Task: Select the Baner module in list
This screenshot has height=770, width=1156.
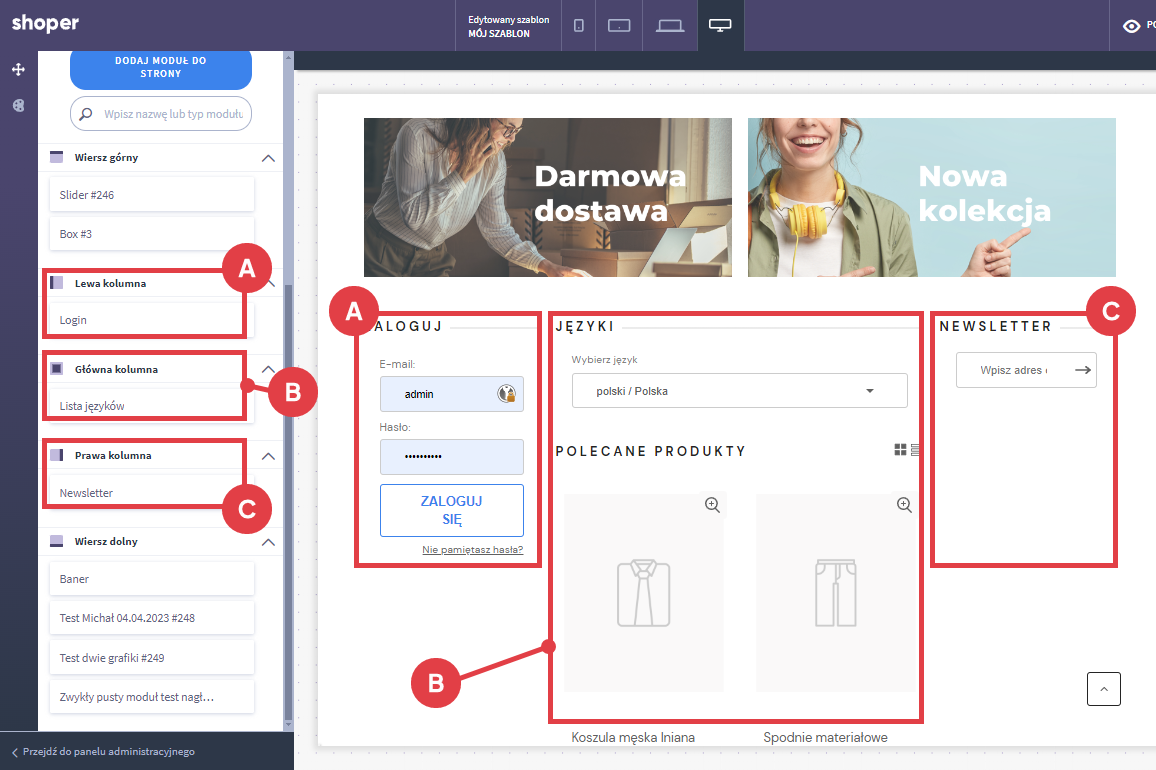Action: 151,579
